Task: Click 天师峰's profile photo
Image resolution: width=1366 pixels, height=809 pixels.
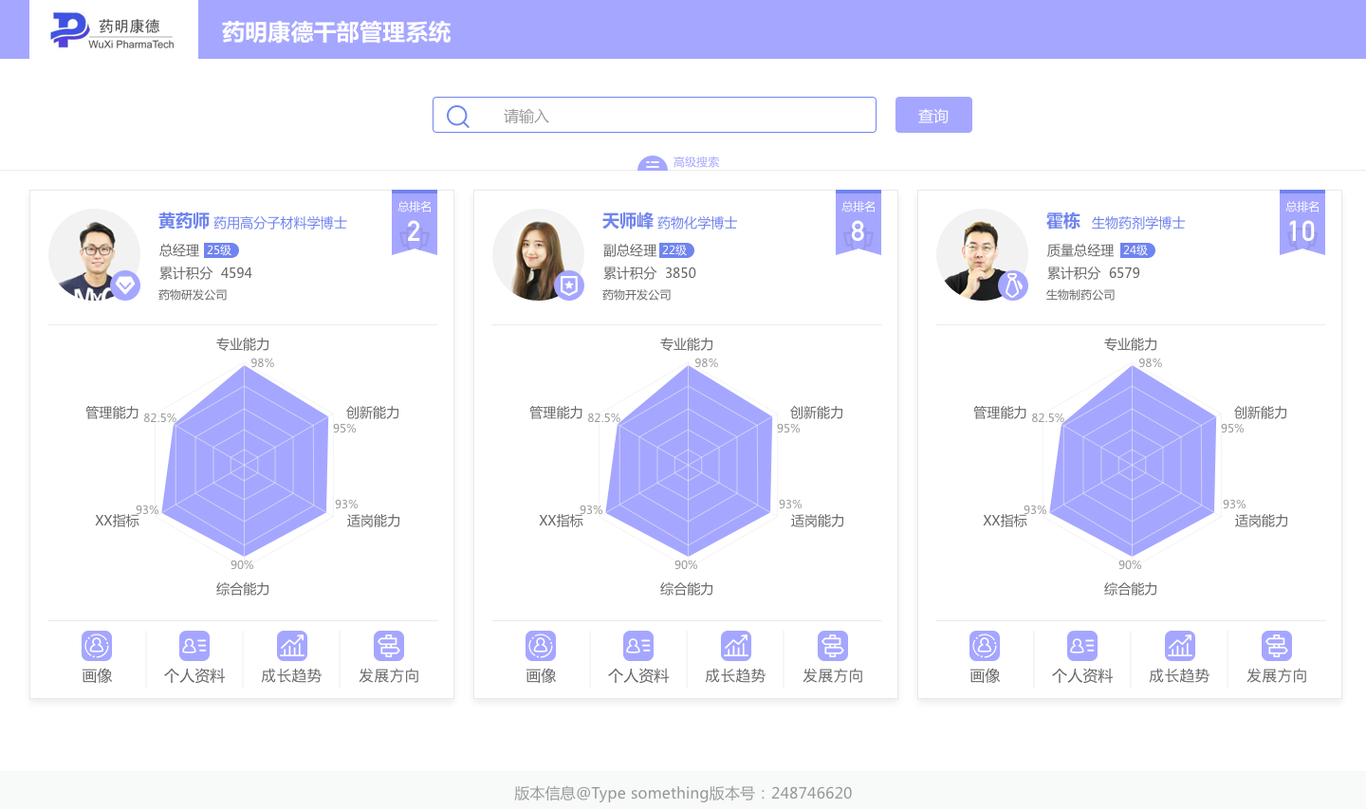Action: click(539, 255)
